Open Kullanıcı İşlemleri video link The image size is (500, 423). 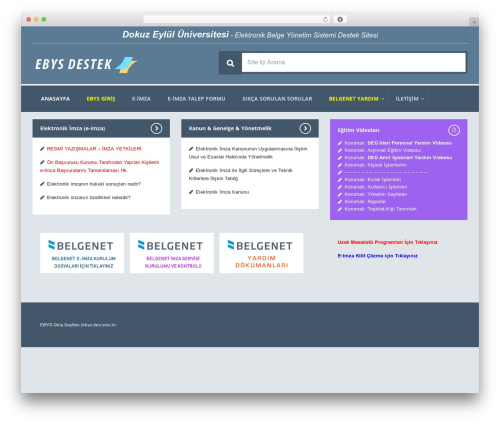pos(376,187)
